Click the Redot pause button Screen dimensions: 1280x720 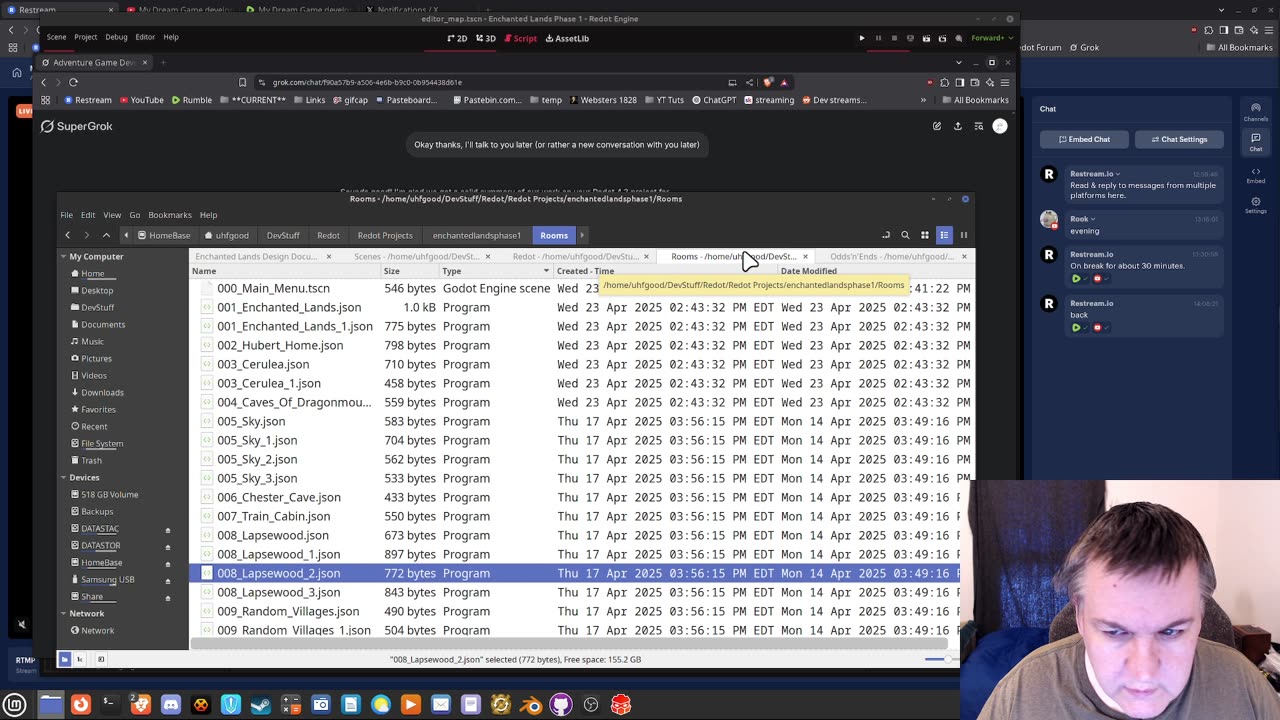[x=878, y=38]
